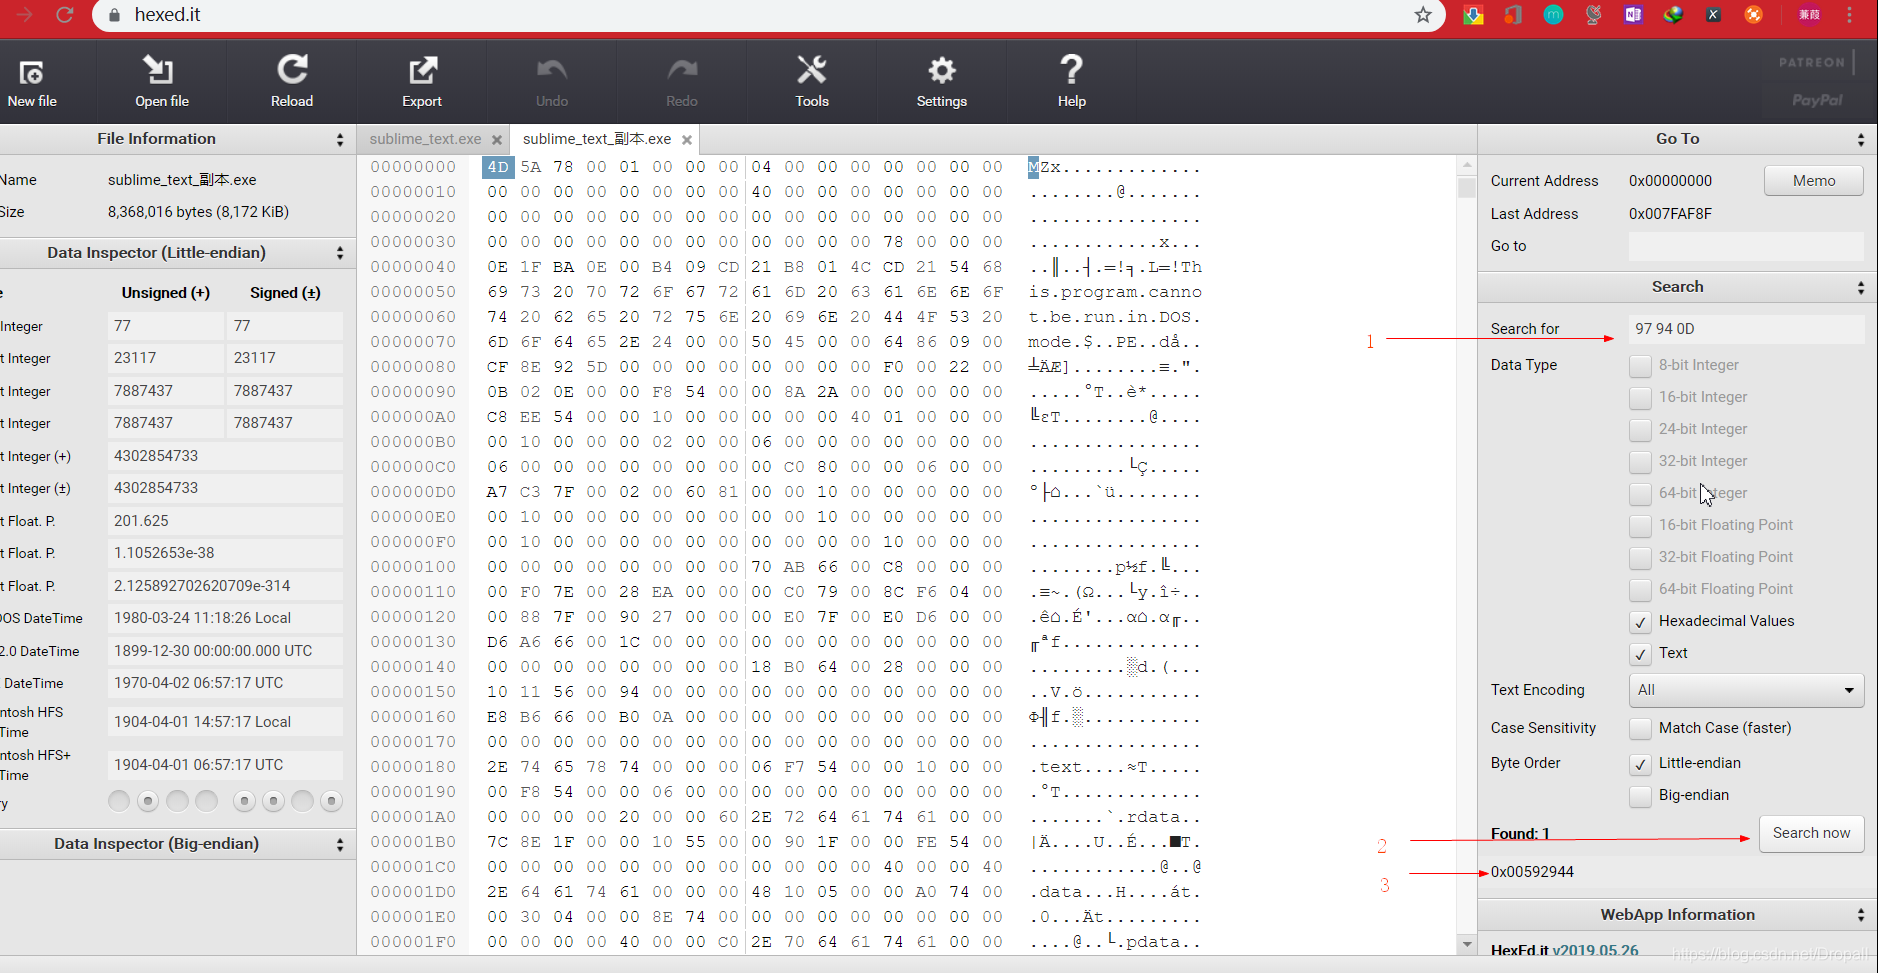This screenshot has width=1878, height=973.
Task: Enable Match Case (faster)
Action: click(x=1640, y=729)
